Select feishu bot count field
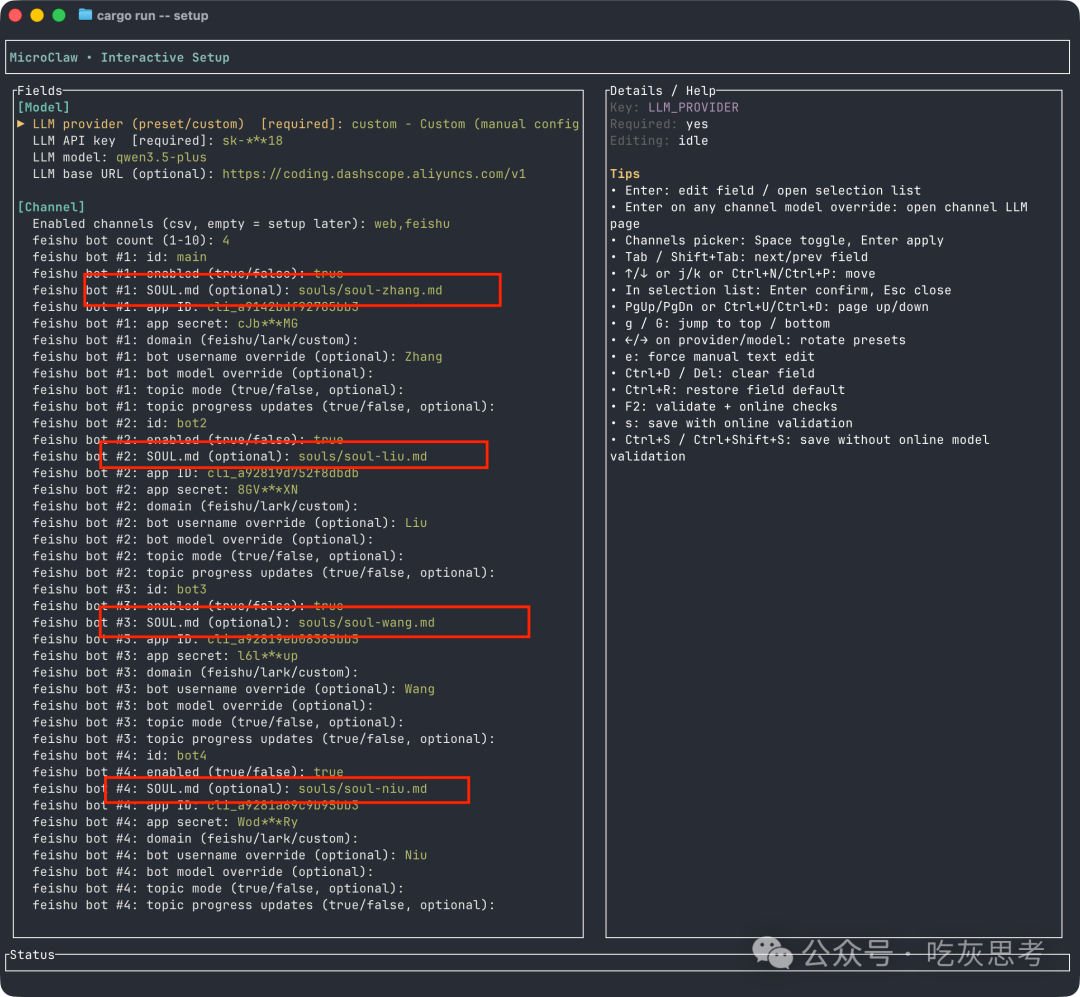The height and width of the screenshot is (997, 1080). coord(130,240)
